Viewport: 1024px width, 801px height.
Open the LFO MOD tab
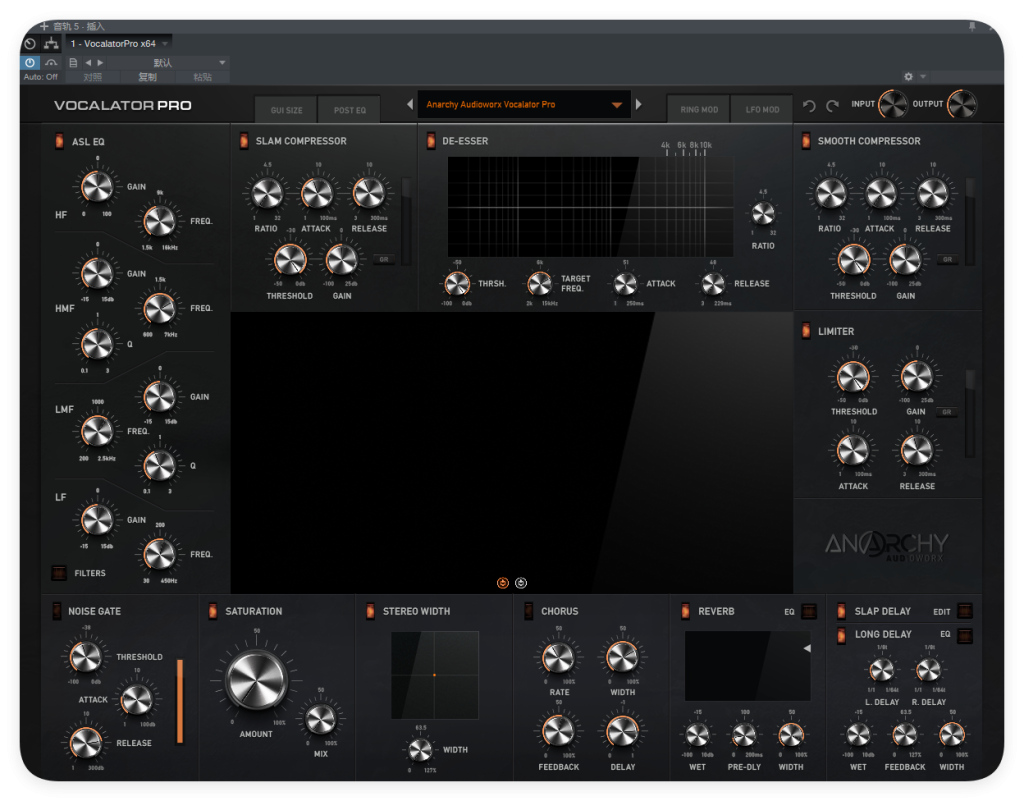pos(762,109)
